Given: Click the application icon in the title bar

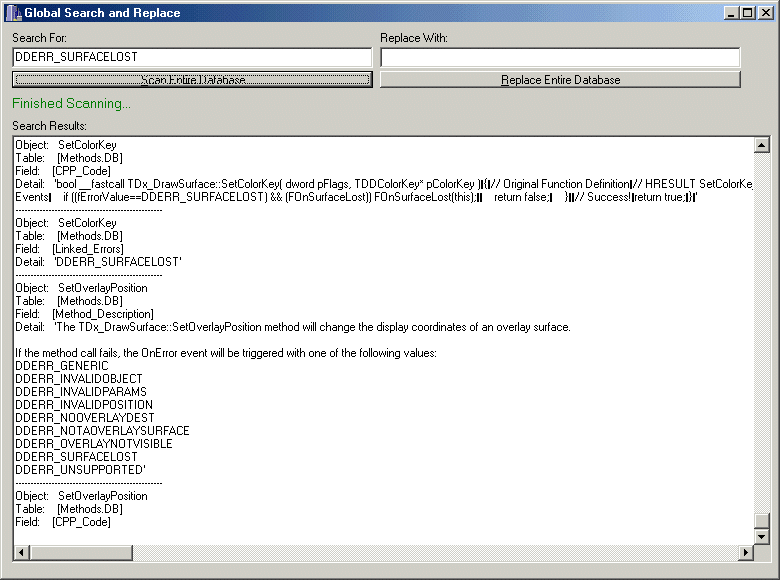Looking at the screenshot, I should tap(13, 13).
